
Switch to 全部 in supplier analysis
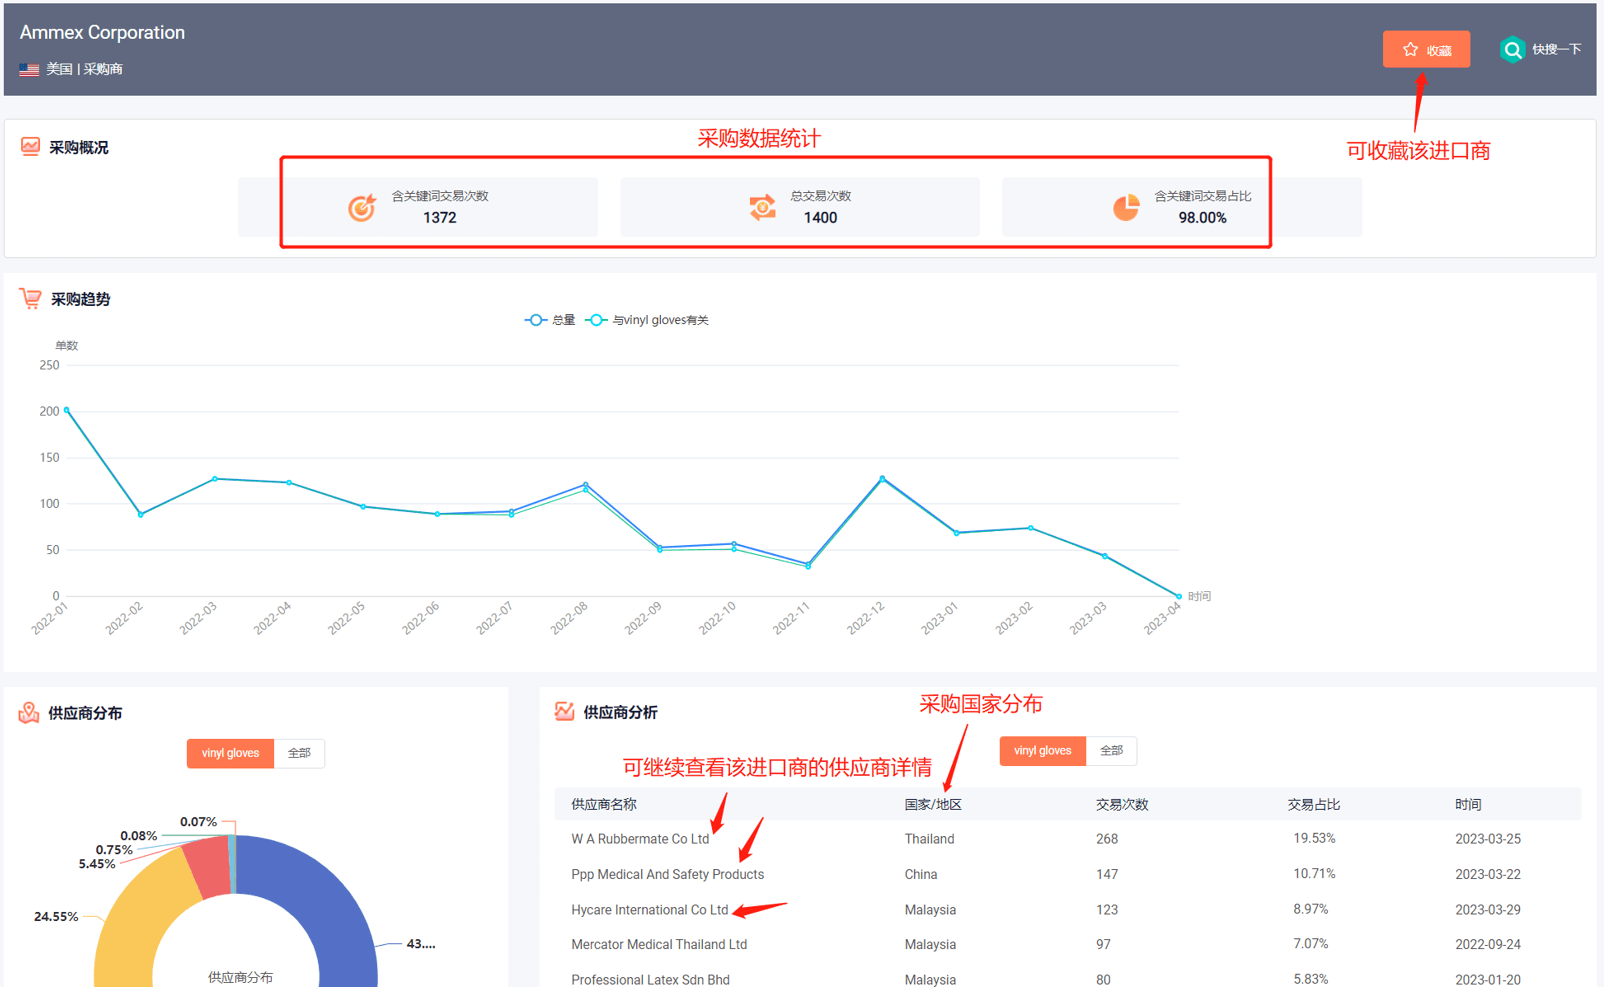coord(1111,751)
